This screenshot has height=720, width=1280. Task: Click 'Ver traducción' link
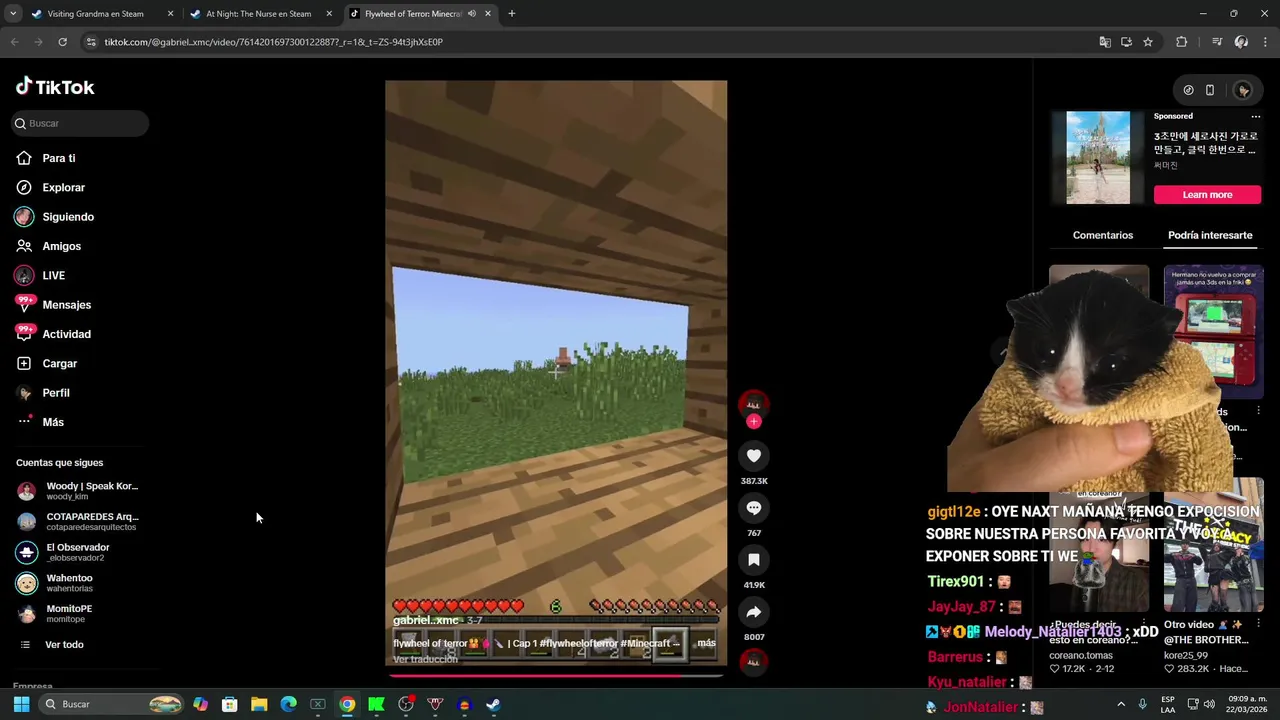click(425, 660)
